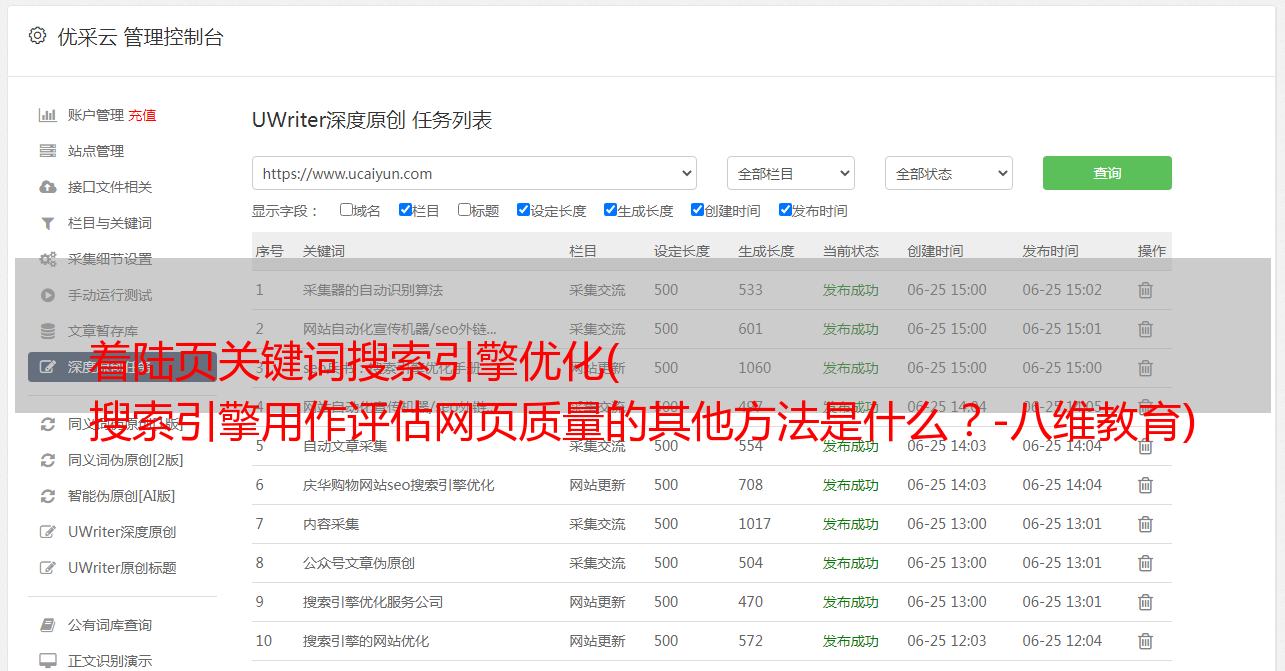
Task: Click the edit icon for UWriter原创标题
Action: coord(47,568)
